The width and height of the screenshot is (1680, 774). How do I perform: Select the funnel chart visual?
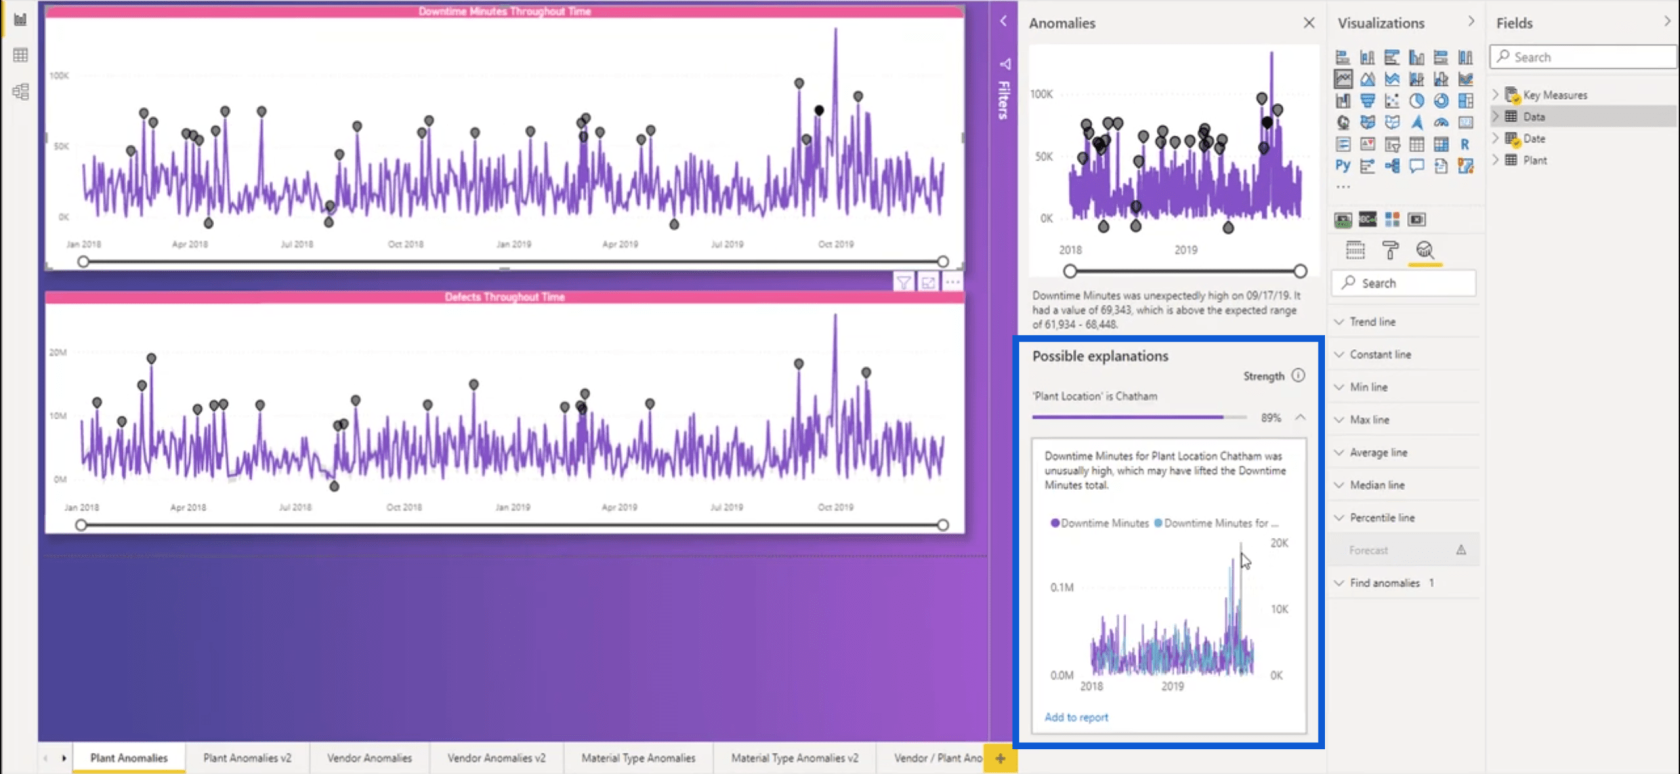(1367, 101)
